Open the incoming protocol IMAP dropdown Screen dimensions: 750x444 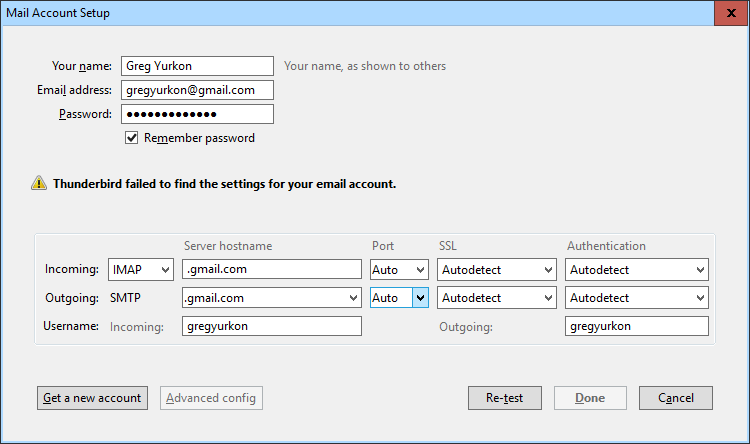tap(140, 270)
